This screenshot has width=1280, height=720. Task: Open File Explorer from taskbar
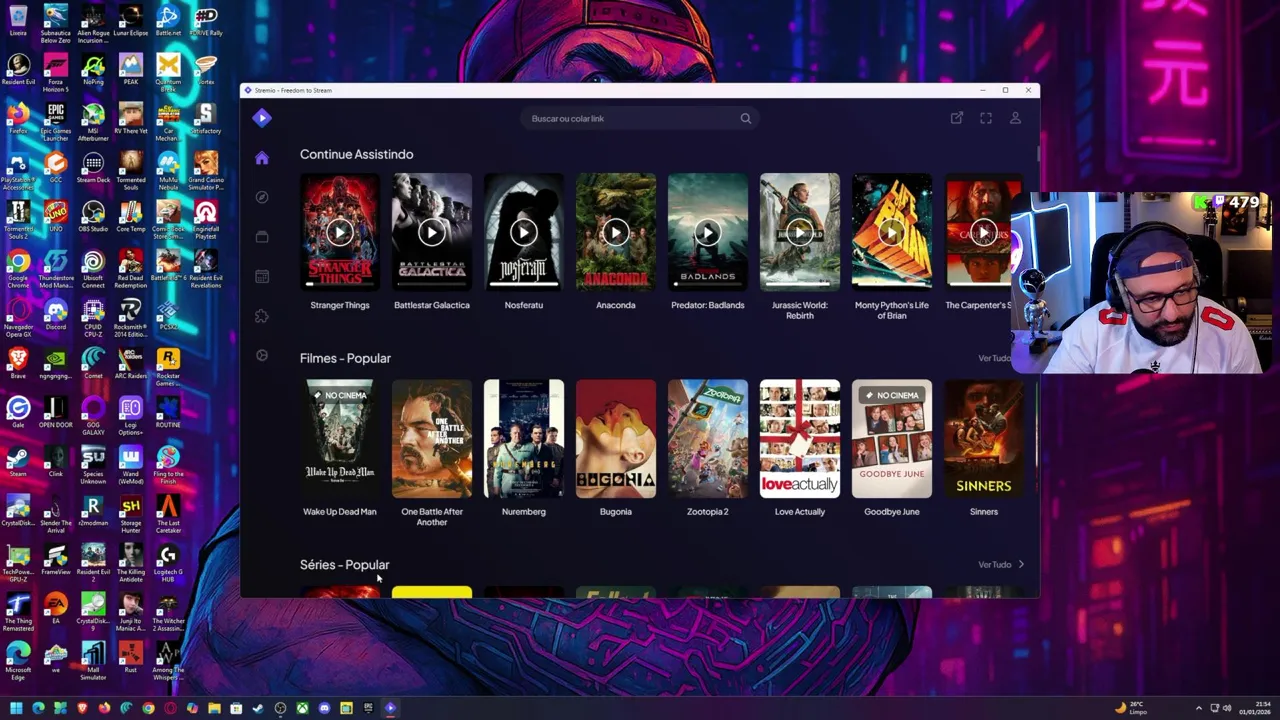[214, 708]
